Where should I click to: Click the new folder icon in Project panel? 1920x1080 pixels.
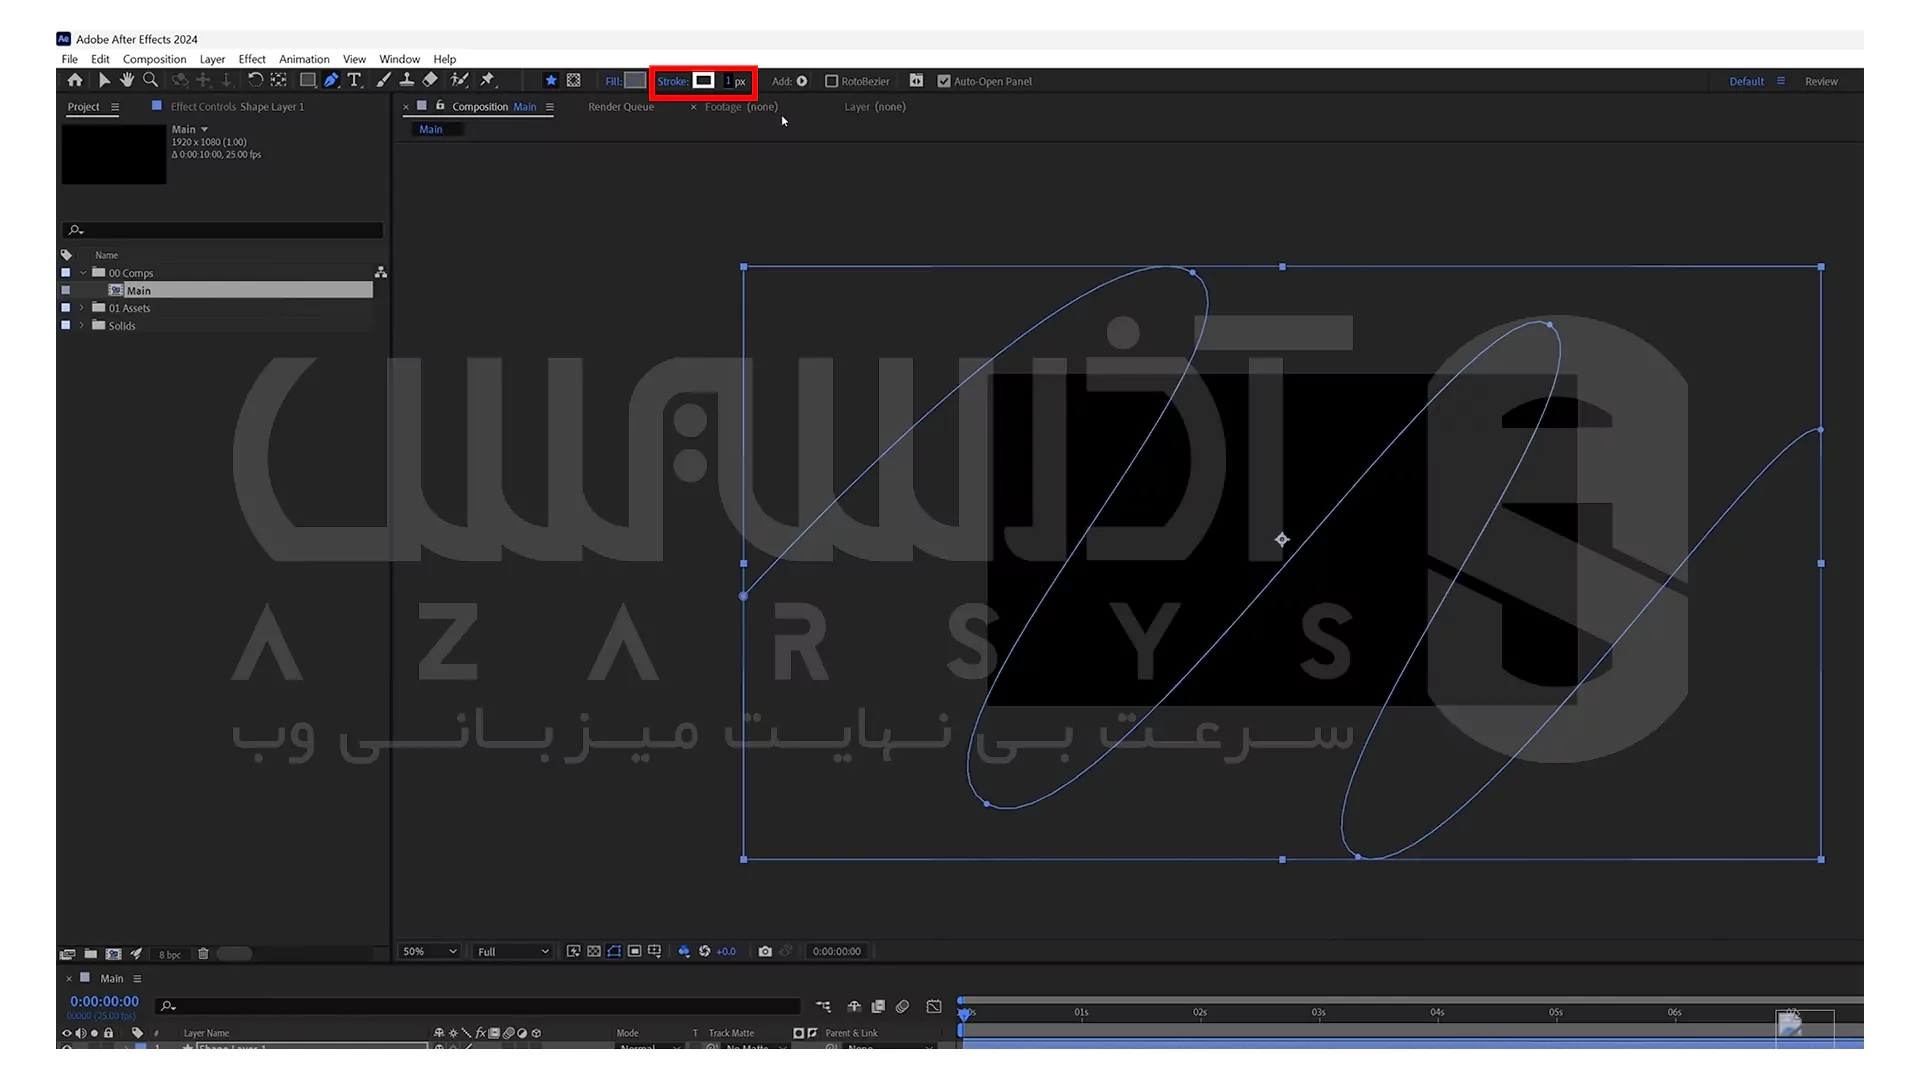[90, 954]
